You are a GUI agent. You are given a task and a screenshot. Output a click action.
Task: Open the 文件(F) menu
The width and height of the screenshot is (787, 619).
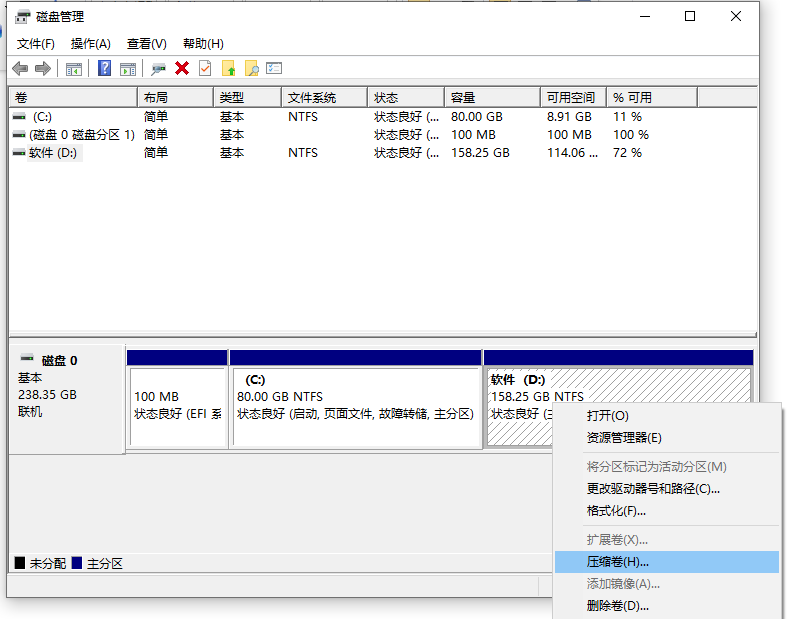36,44
